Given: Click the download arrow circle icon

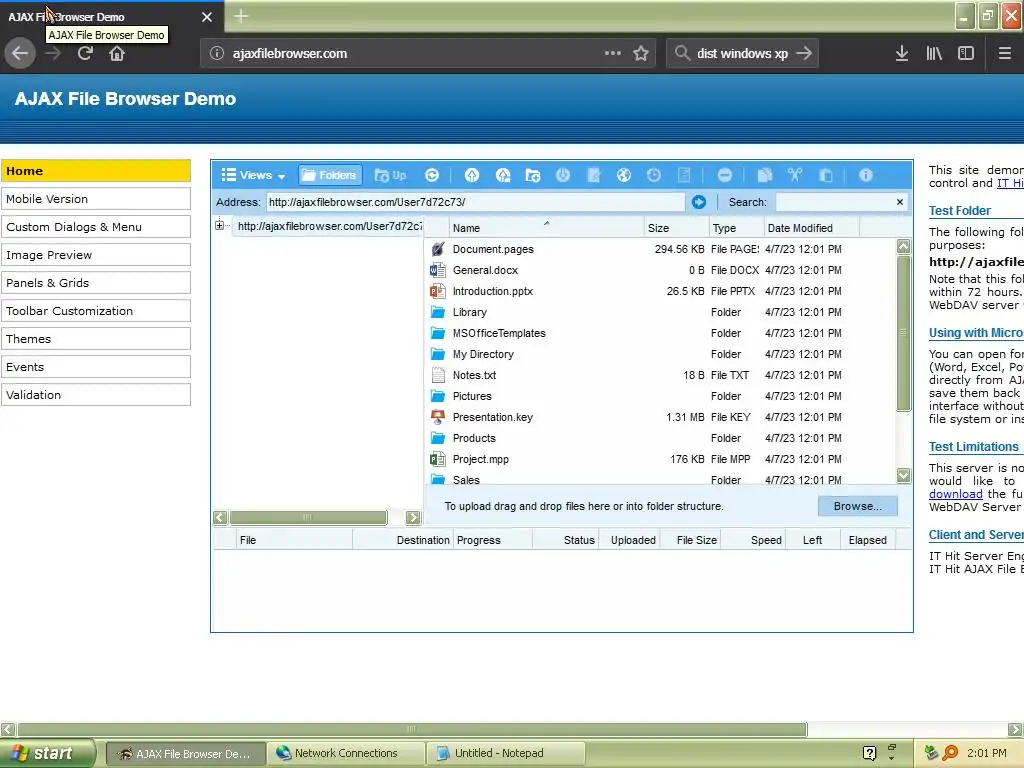Looking at the screenshot, I should pos(563,175).
